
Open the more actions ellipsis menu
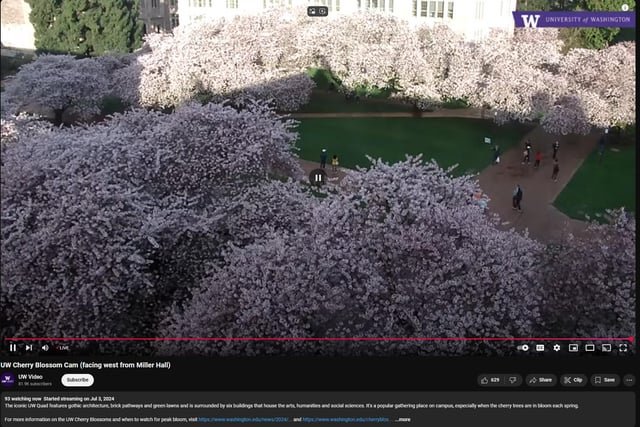coord(629,380)
